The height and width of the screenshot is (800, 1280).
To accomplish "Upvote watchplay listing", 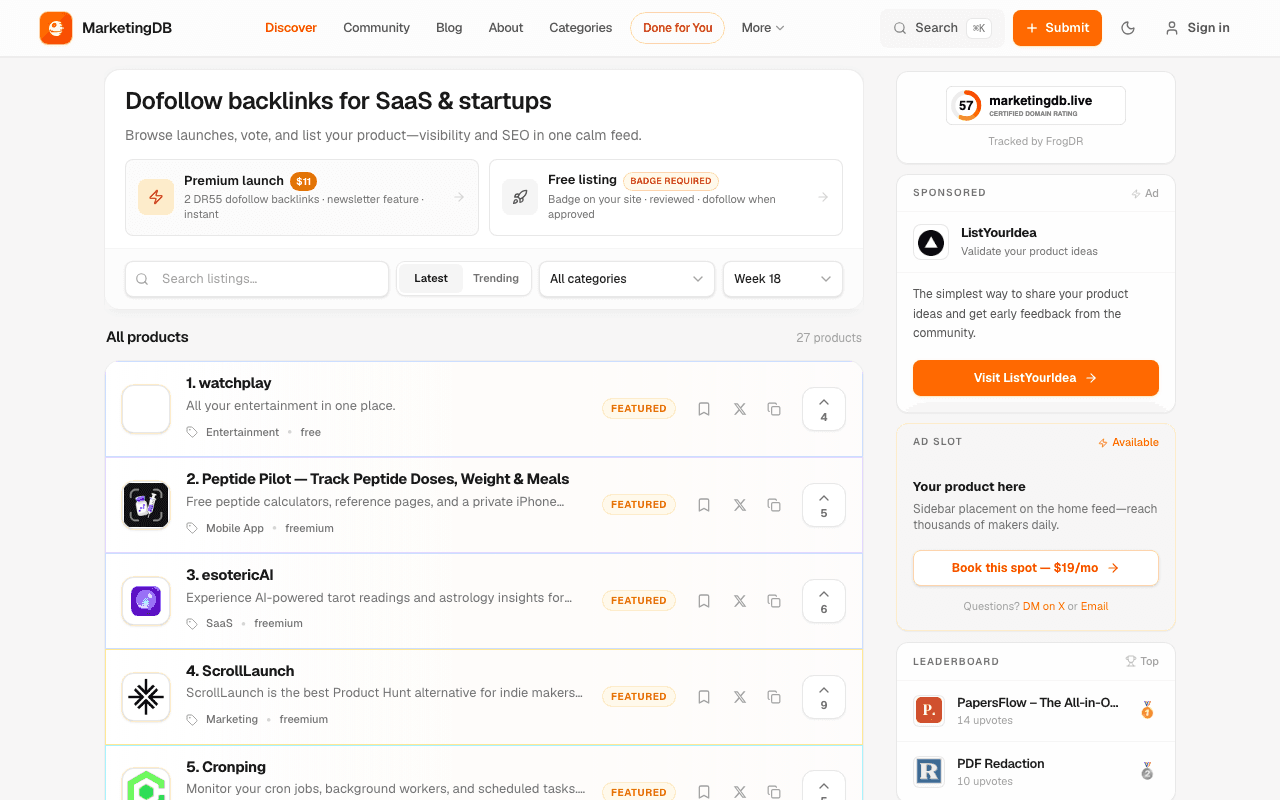I will coord(824,409).
